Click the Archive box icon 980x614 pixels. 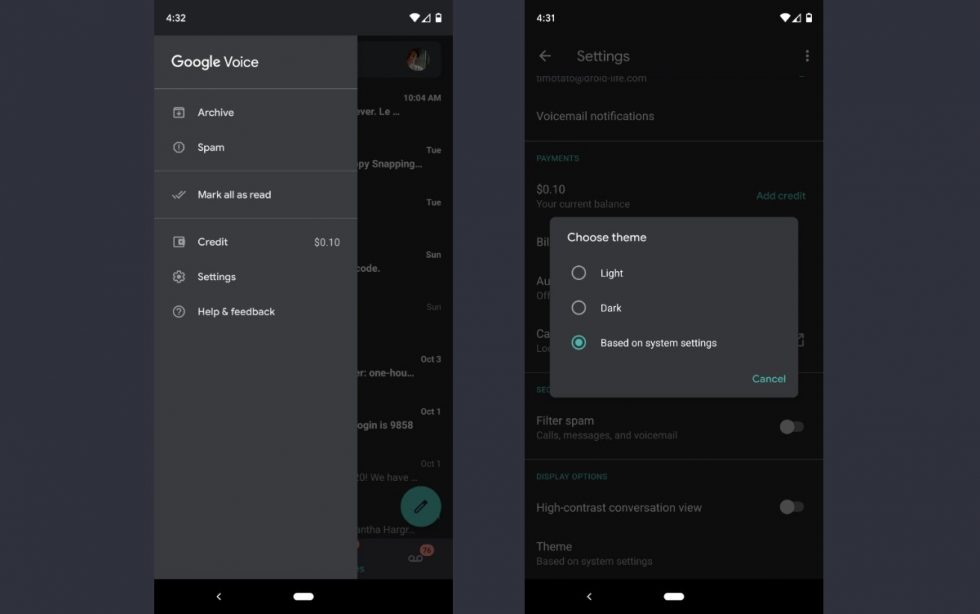point(179,113)
